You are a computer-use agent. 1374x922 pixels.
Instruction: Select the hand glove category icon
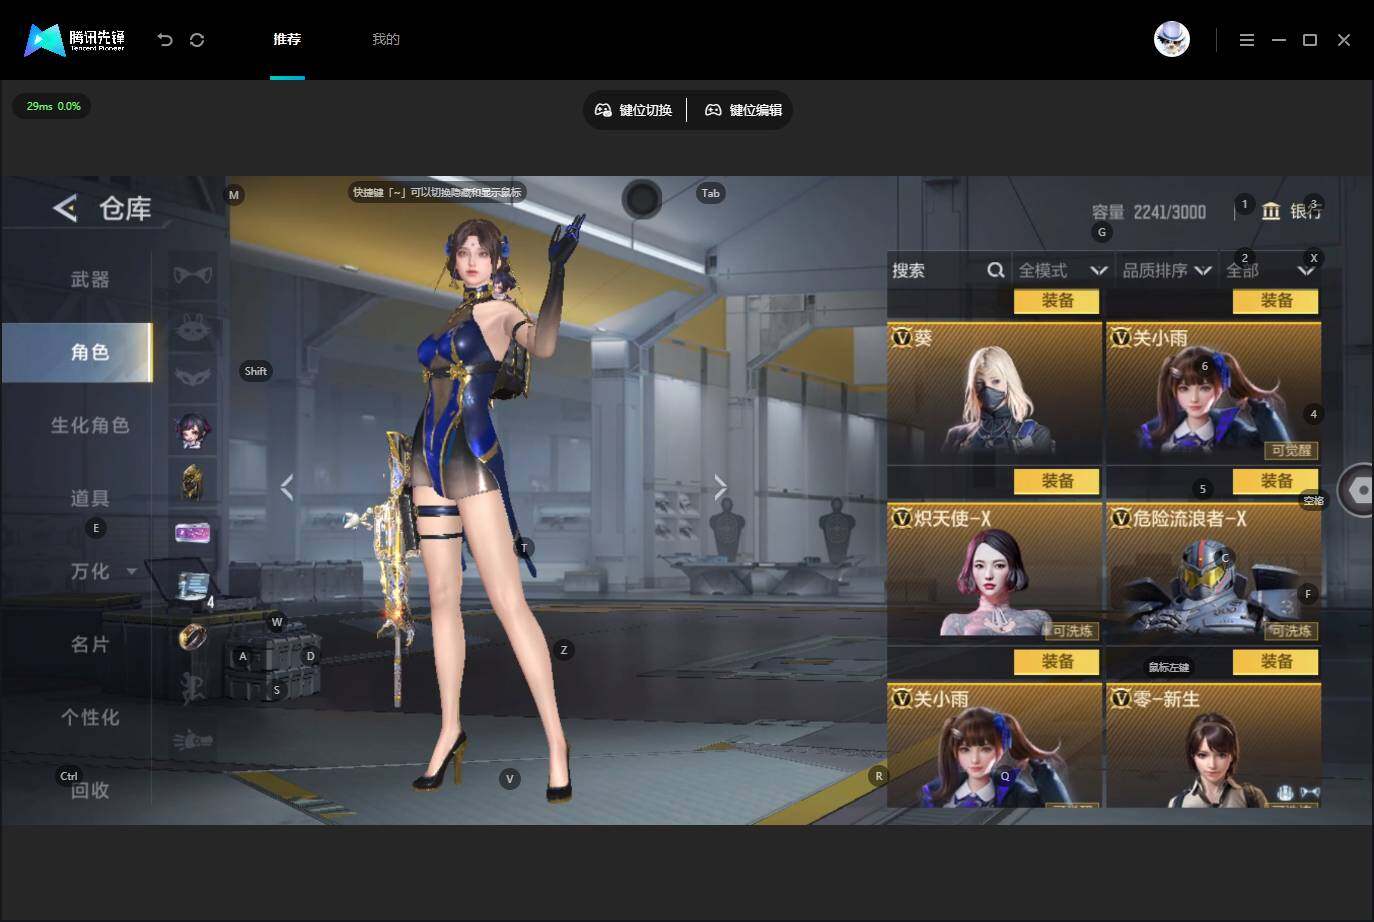click(193, 740)
